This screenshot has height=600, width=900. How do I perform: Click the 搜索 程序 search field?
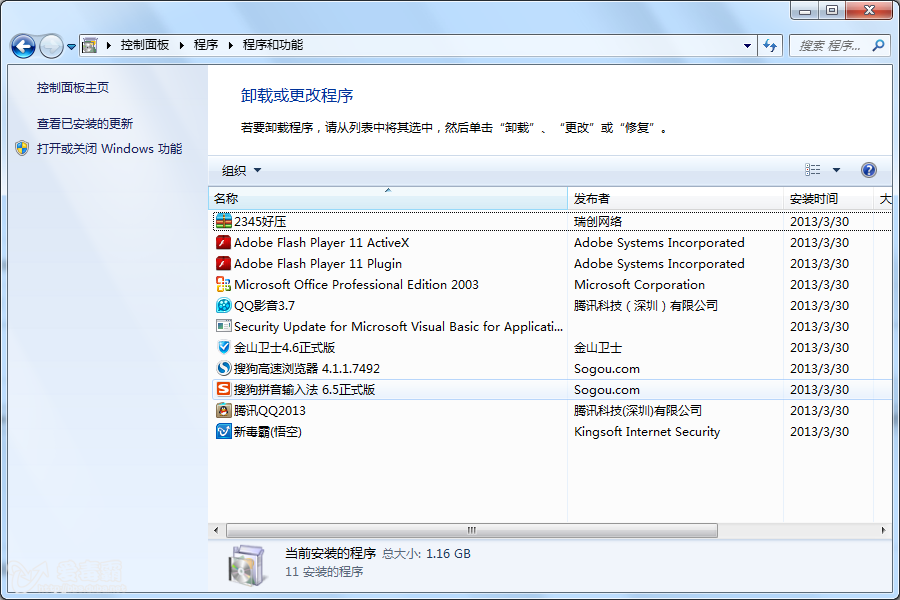click(833, 45)
